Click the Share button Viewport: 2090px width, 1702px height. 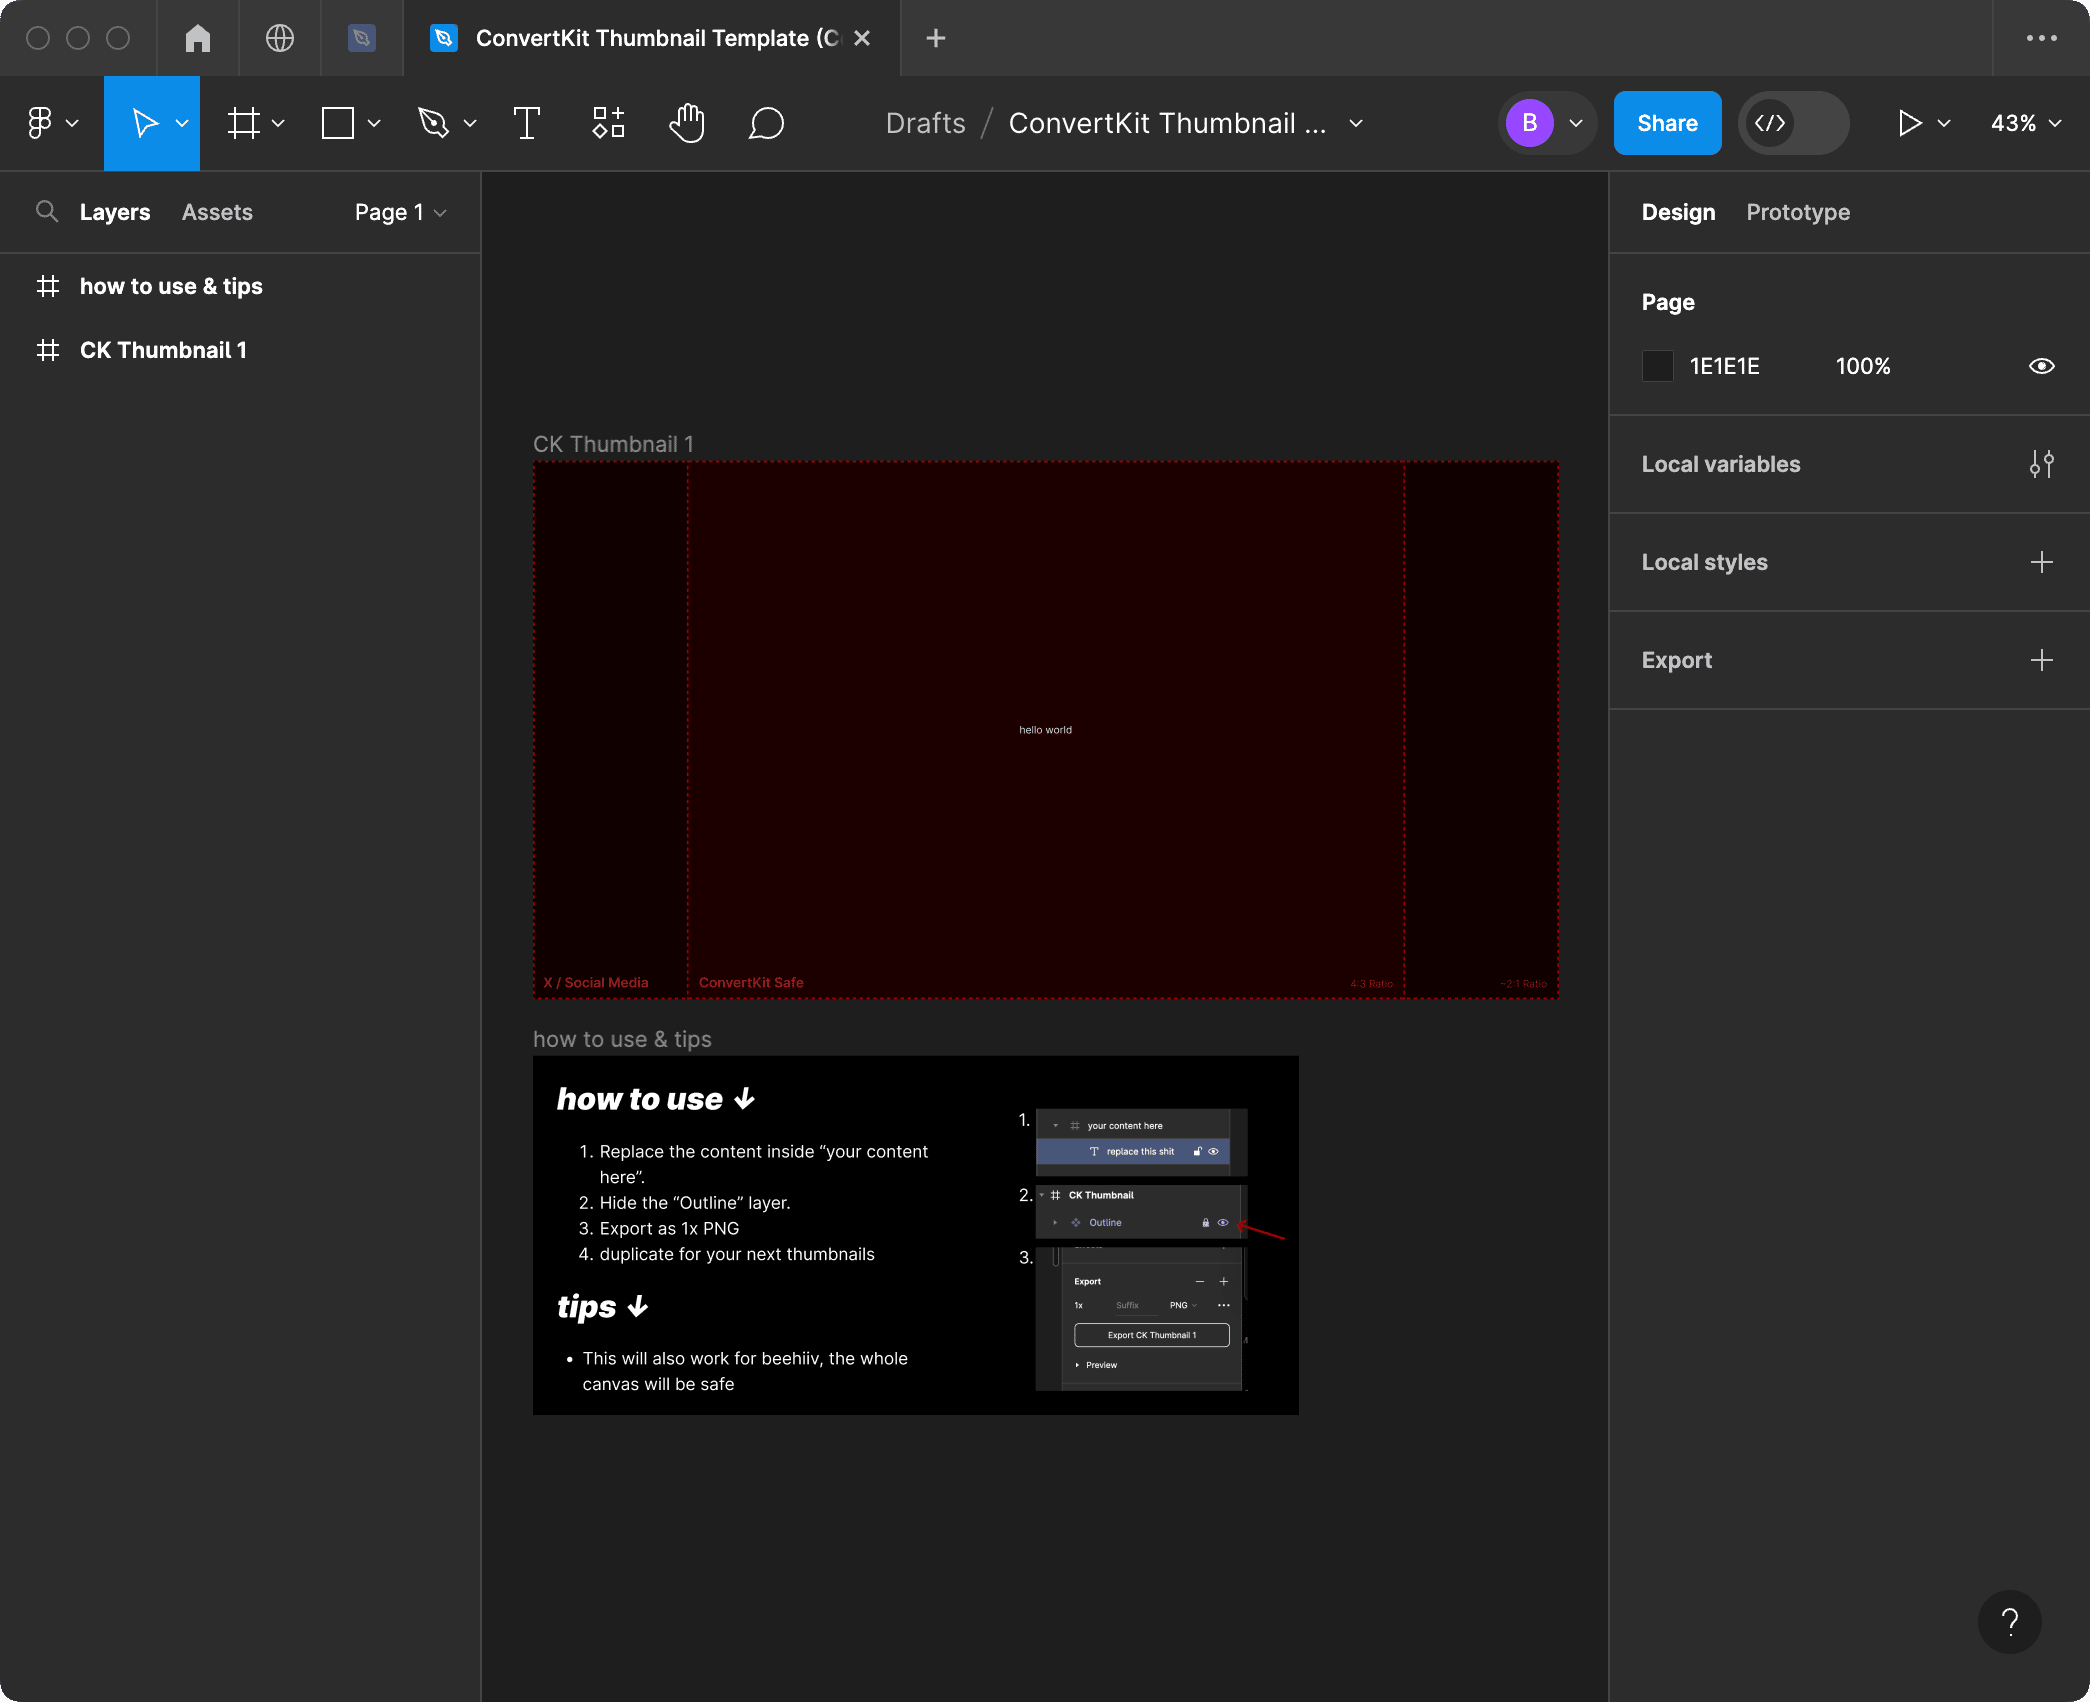(1667, 123)
